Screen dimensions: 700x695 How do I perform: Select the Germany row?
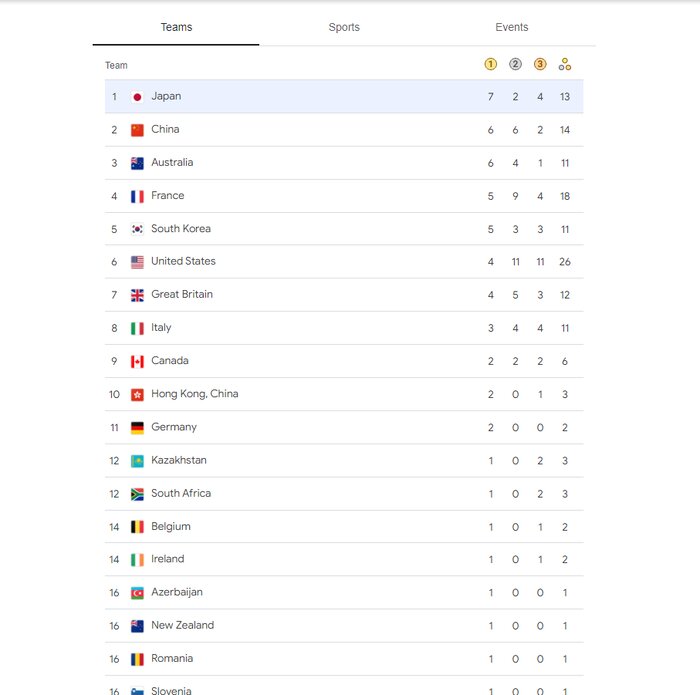174,427
